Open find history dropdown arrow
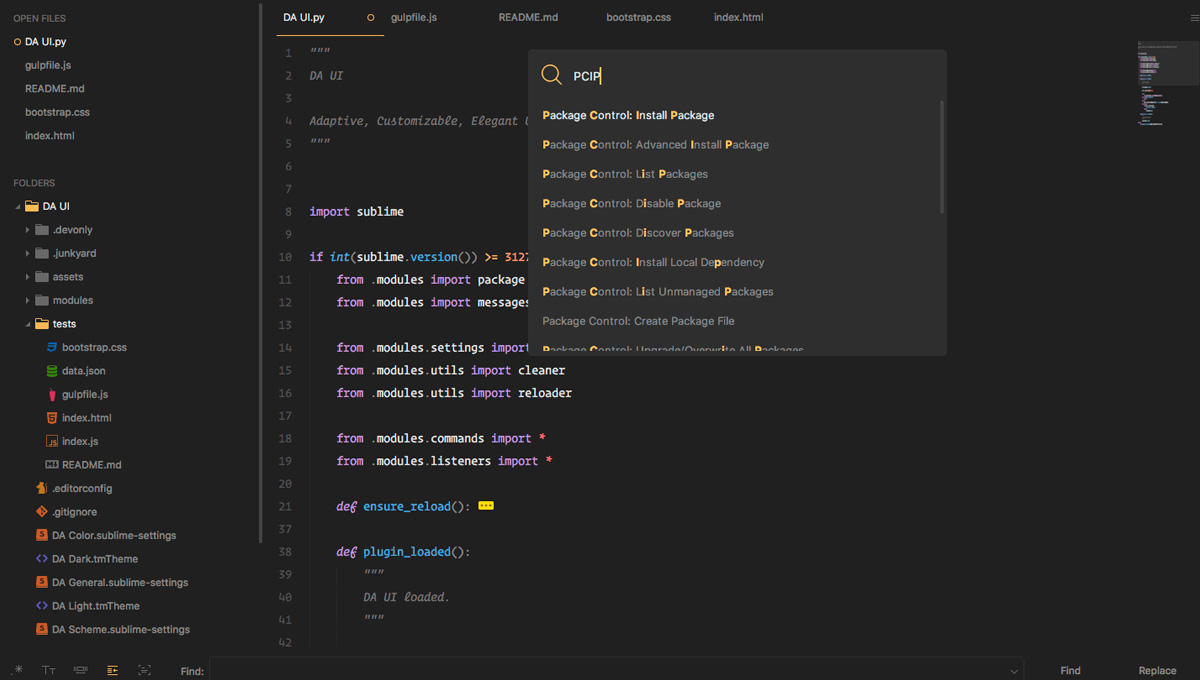1200x680 pixels. pyautogui.click(x=1014, y=671)
